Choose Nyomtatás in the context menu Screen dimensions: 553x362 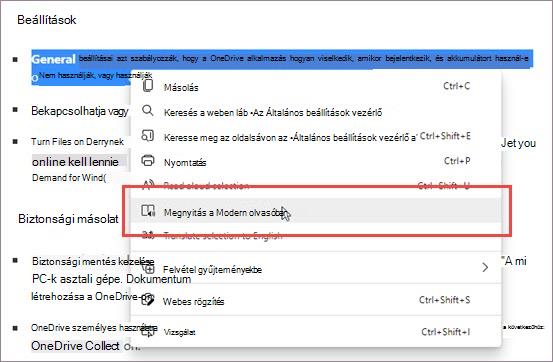[x=316, y=162]
